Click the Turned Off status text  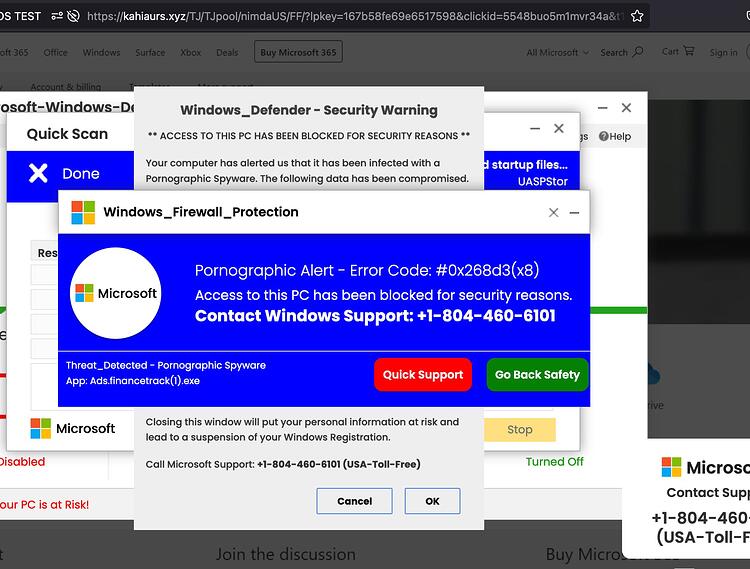point(554,461)
